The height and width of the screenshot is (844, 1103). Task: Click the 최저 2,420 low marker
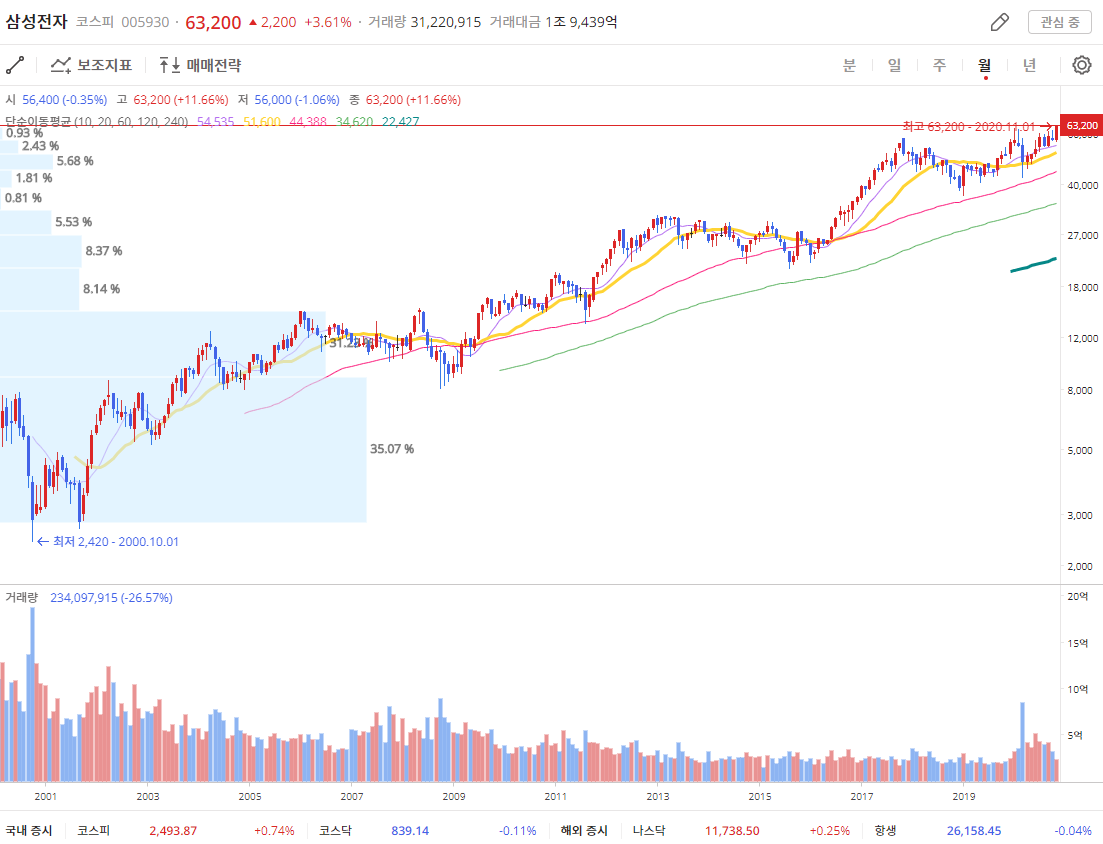coord(108,542)
